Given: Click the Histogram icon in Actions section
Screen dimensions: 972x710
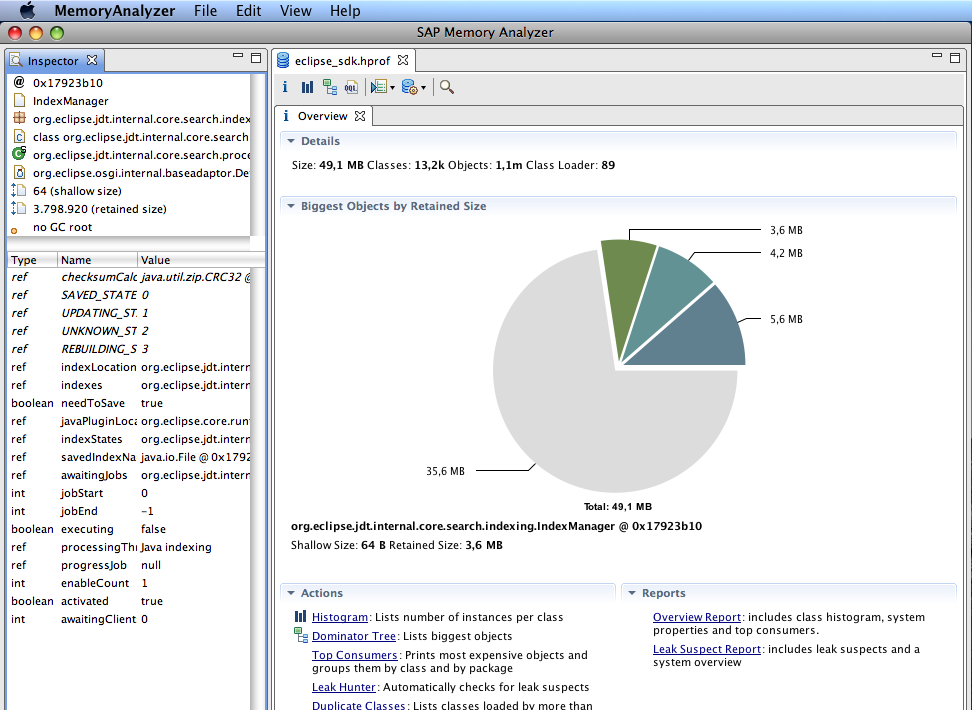Looking at the screenshot, I should click(301, 616).
